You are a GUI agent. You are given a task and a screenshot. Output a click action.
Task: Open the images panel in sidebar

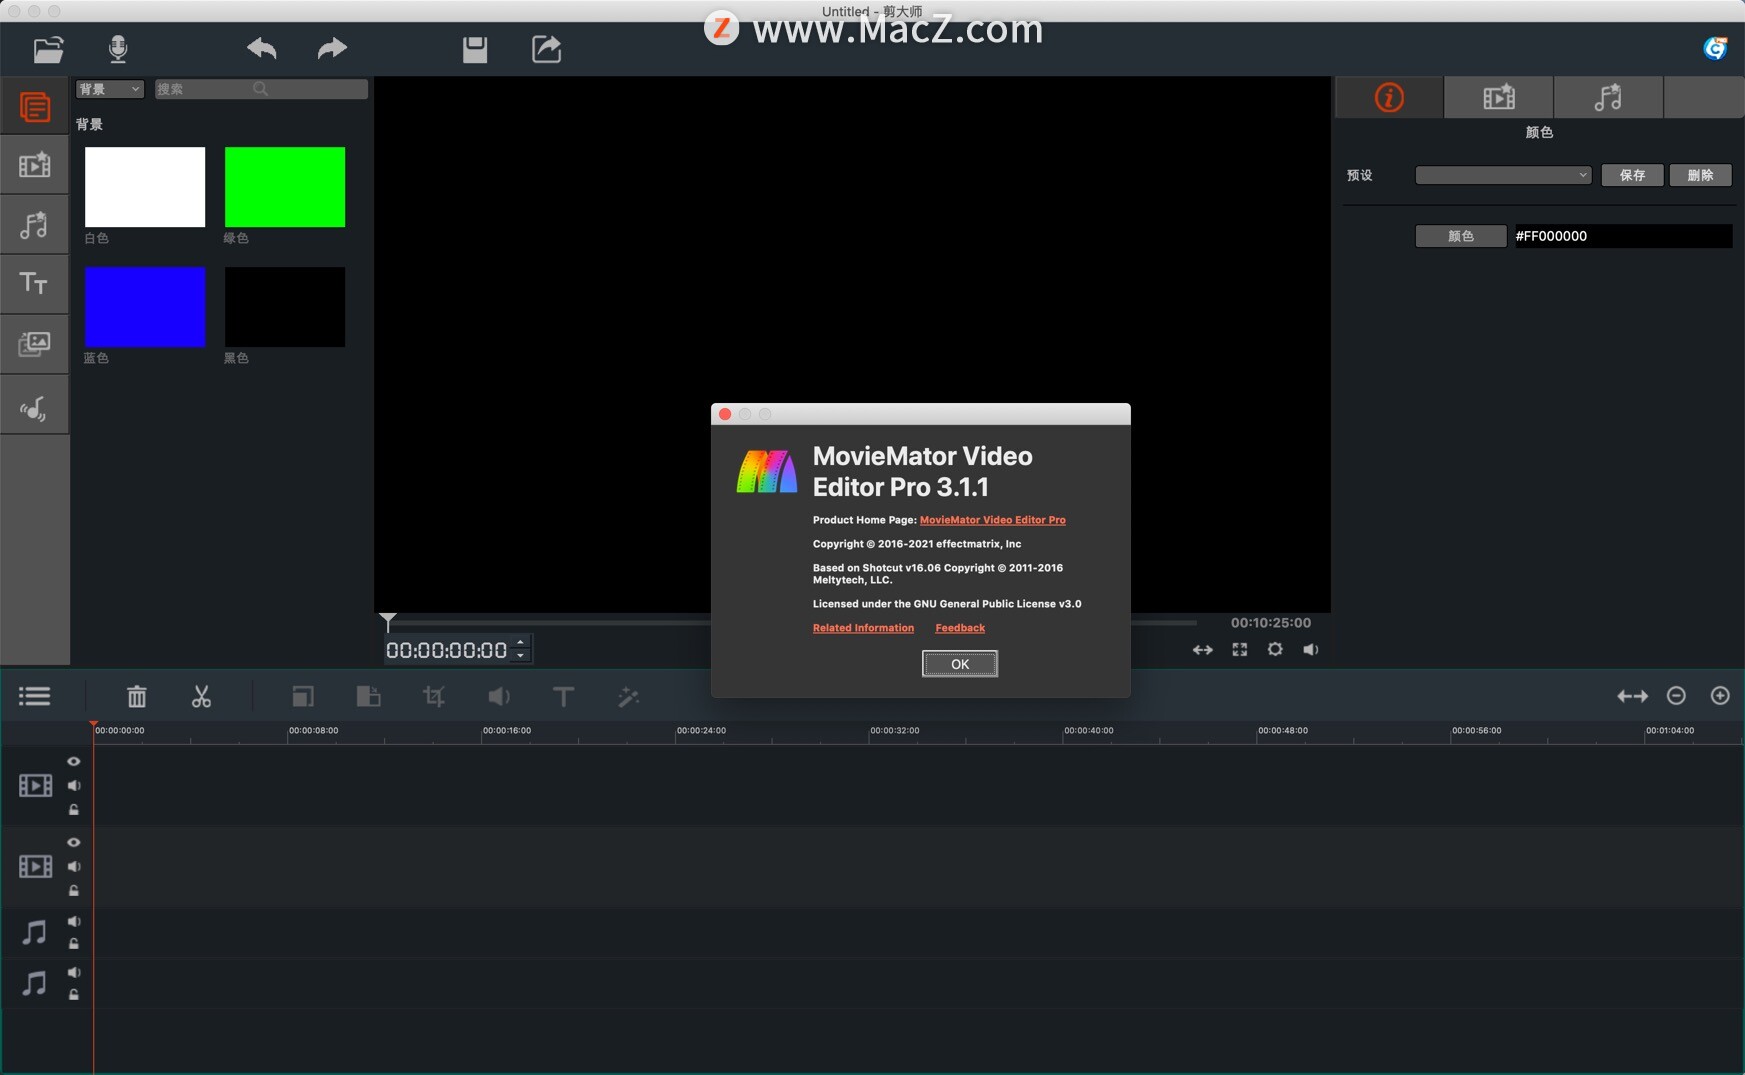click(35, 344)
